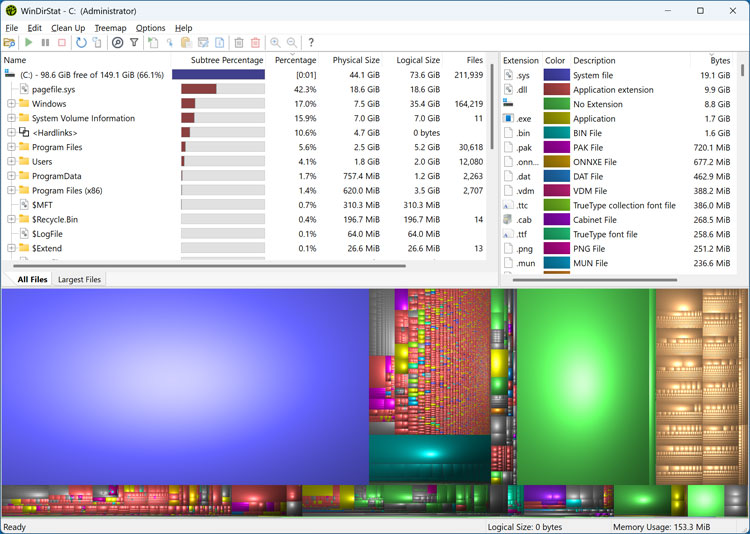This screenshot has height=534, width=750.
Task: Expand the $Recycle.Bin folder node
Action: click(11, 219)
